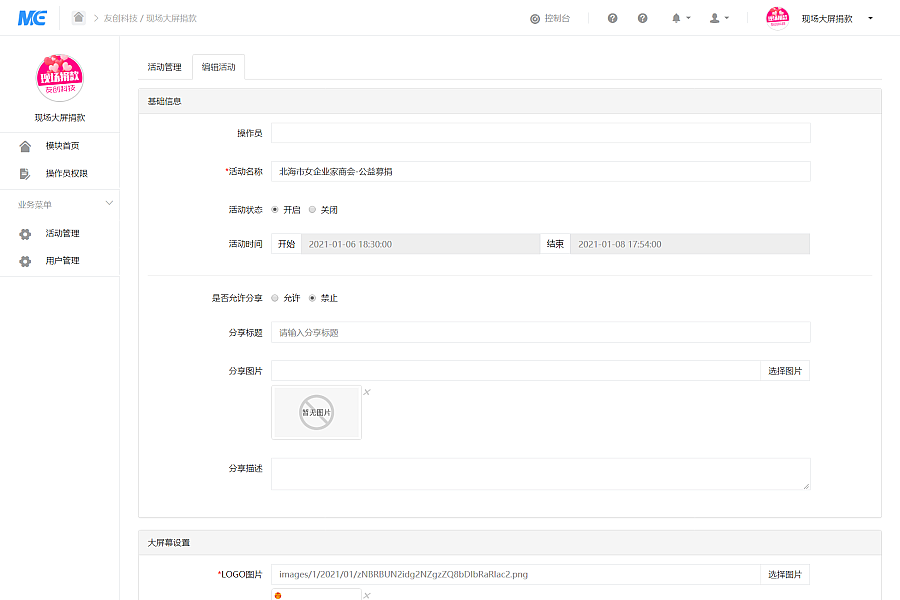This screenshot has height=600, width=900.
Task: Click the 基础信息 panel header
Action: [510, 101]
